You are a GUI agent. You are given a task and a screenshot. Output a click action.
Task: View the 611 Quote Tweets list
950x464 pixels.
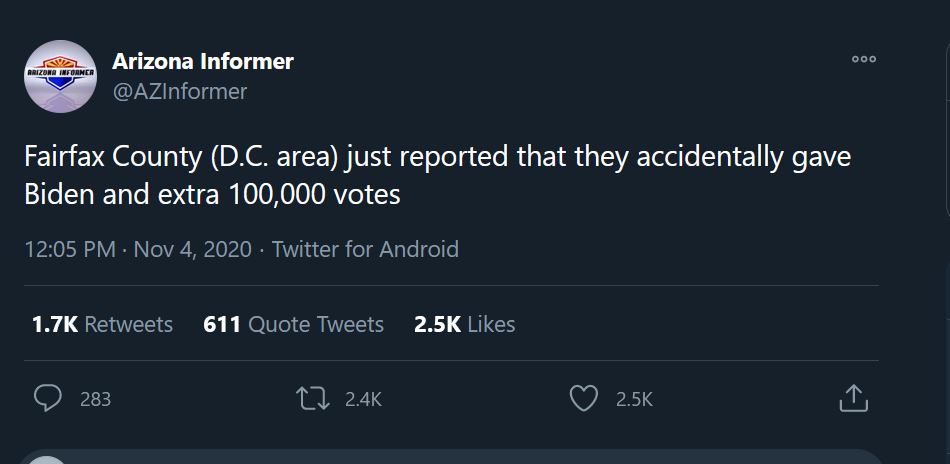(293, 324)
